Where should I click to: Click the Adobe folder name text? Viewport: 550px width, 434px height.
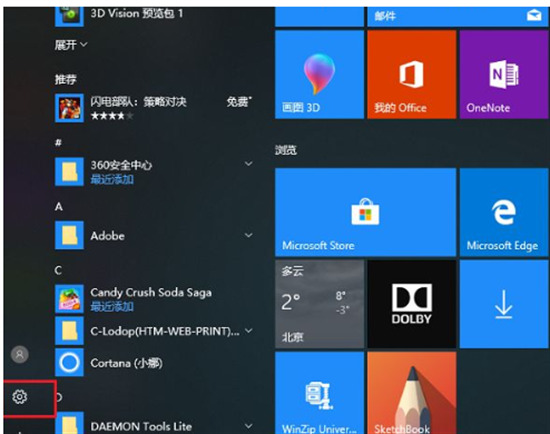107,235
